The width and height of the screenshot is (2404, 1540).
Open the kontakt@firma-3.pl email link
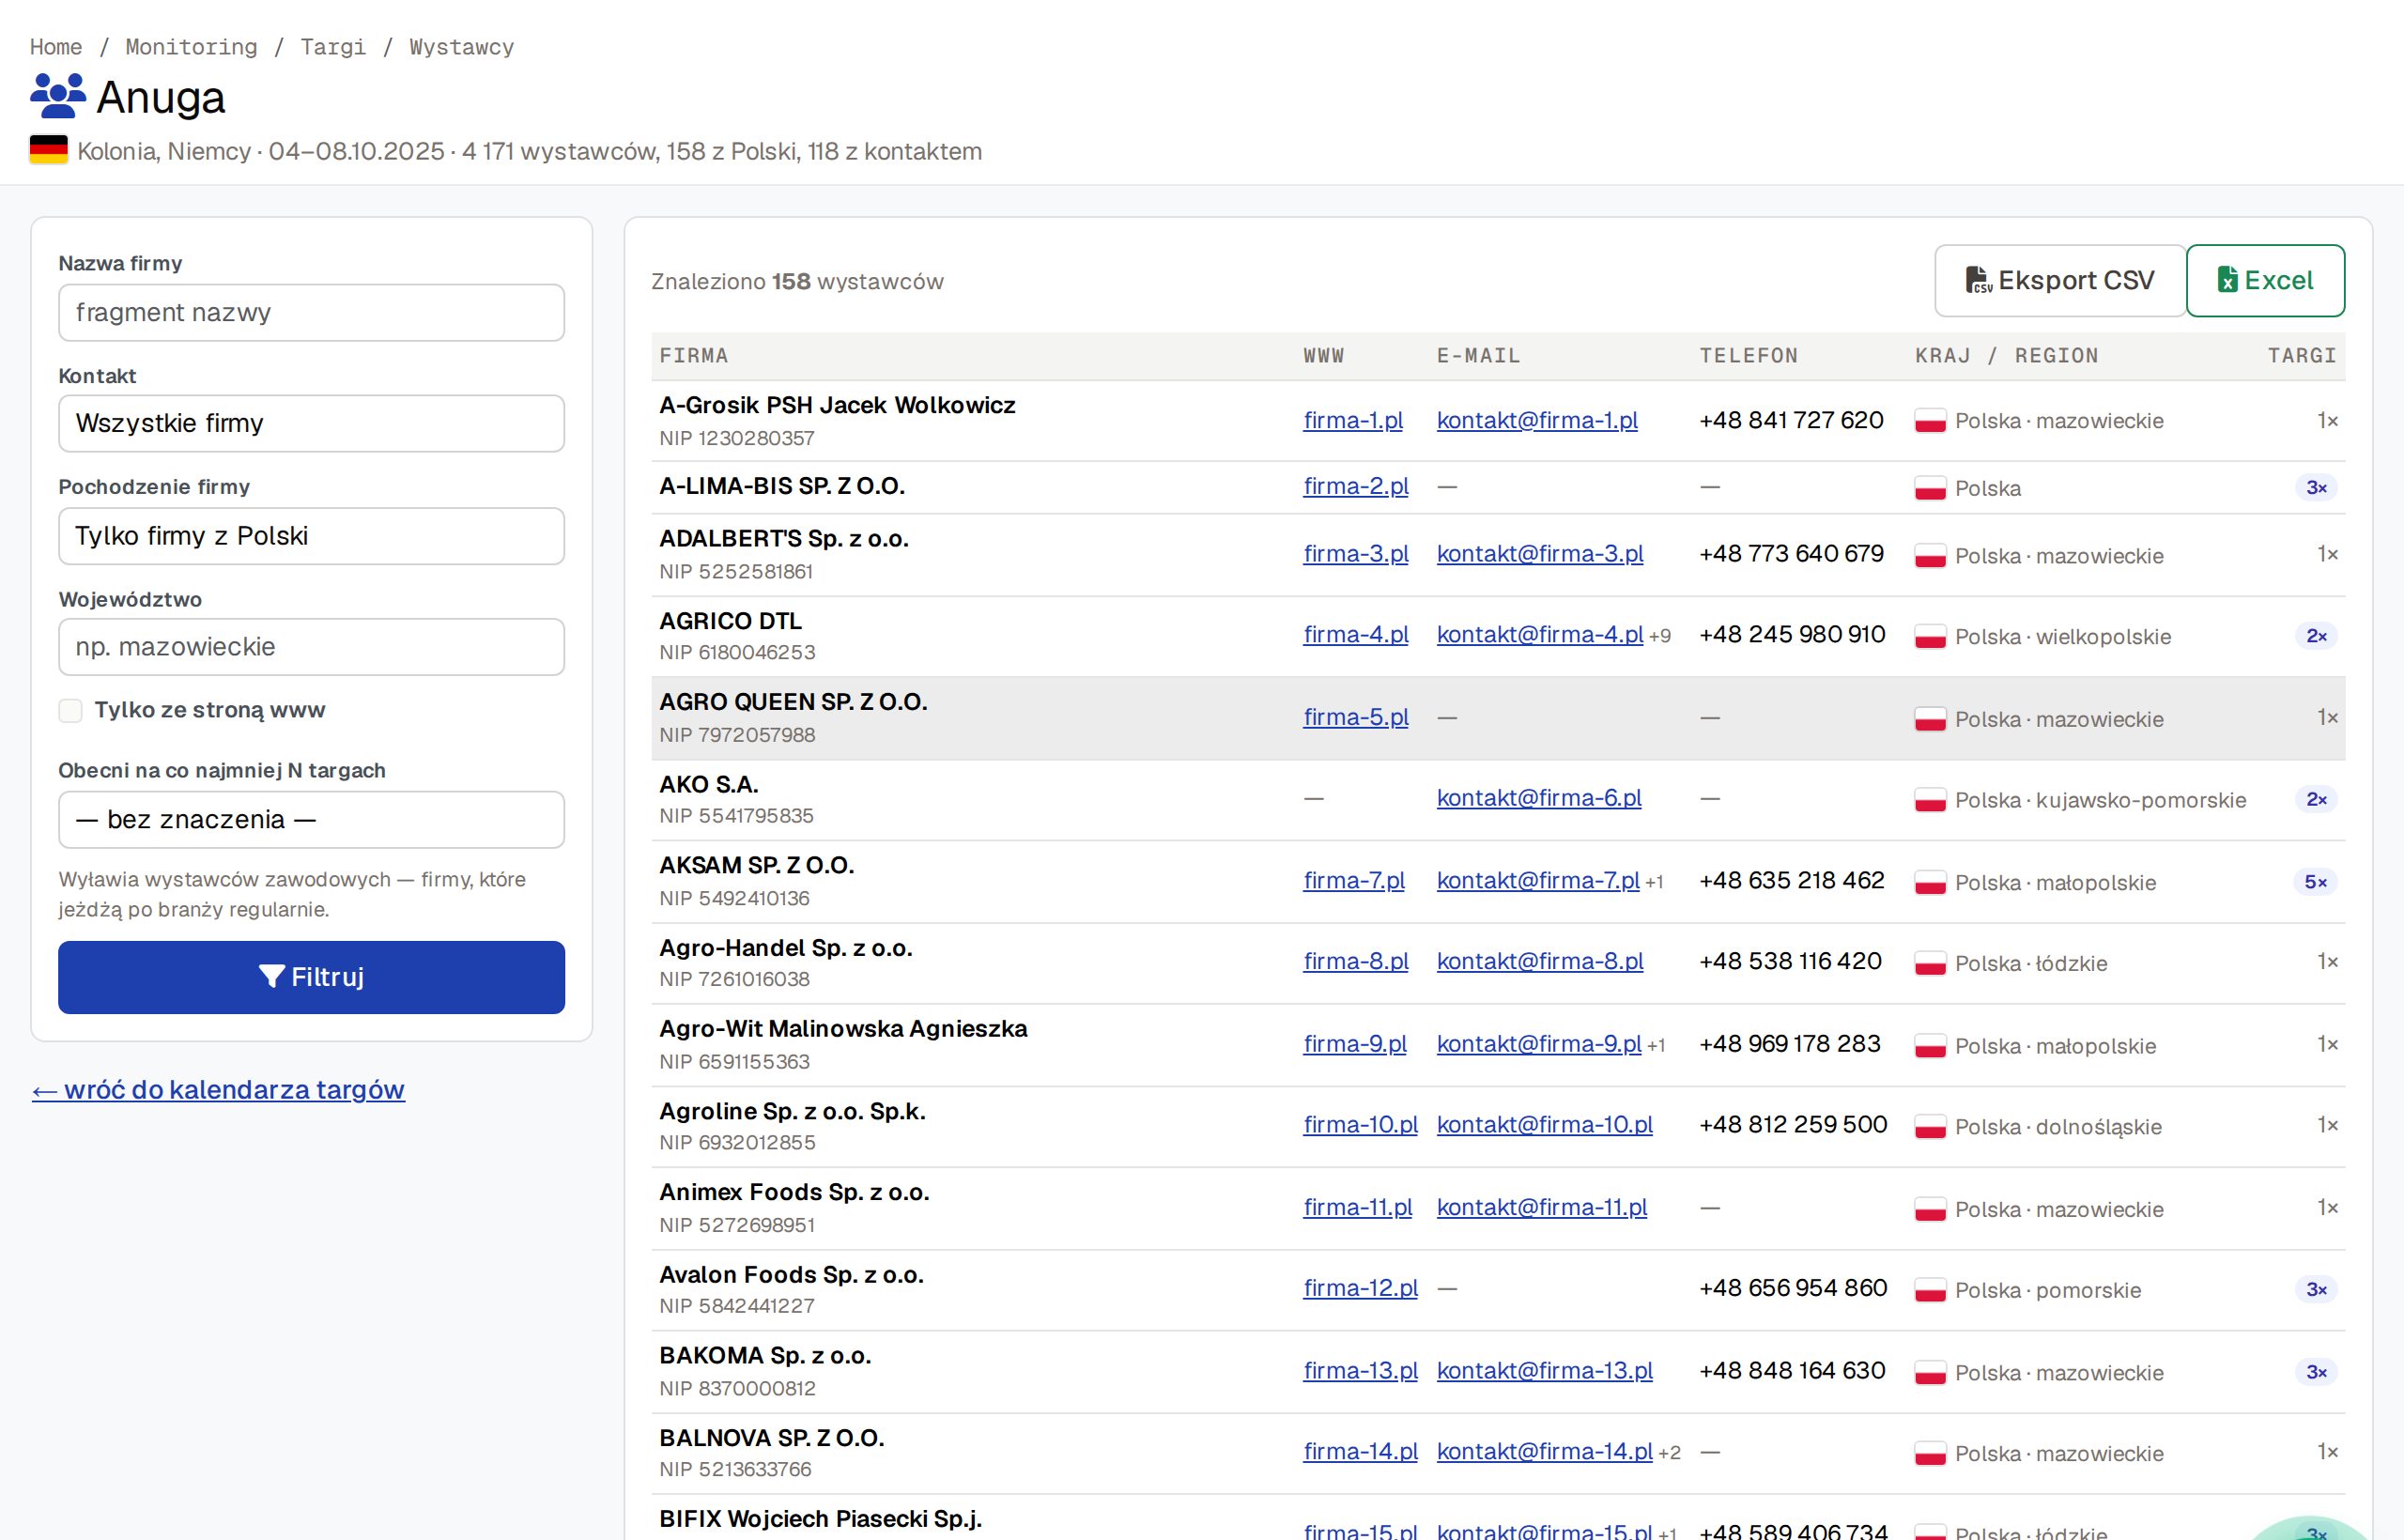pos(1540,553)
